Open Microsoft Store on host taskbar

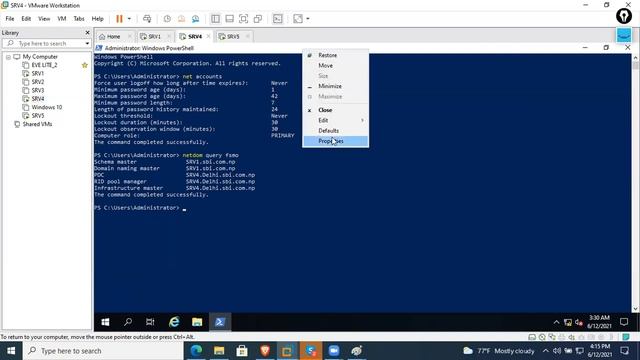tap(242, 351)
